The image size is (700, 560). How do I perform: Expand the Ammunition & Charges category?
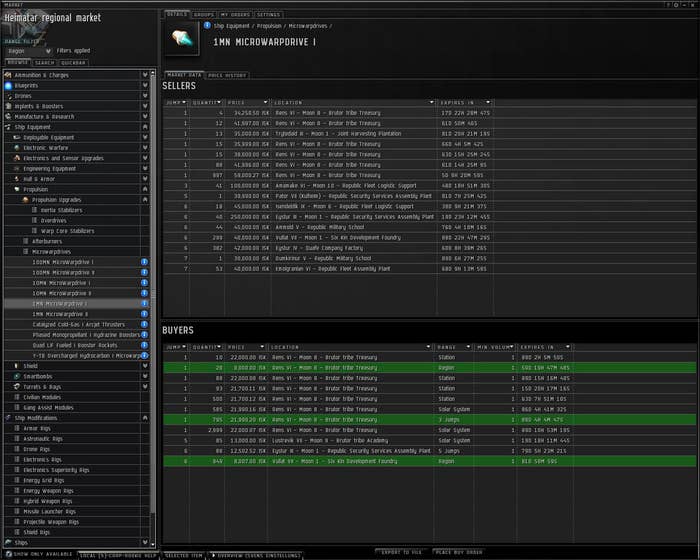point(145,75)
